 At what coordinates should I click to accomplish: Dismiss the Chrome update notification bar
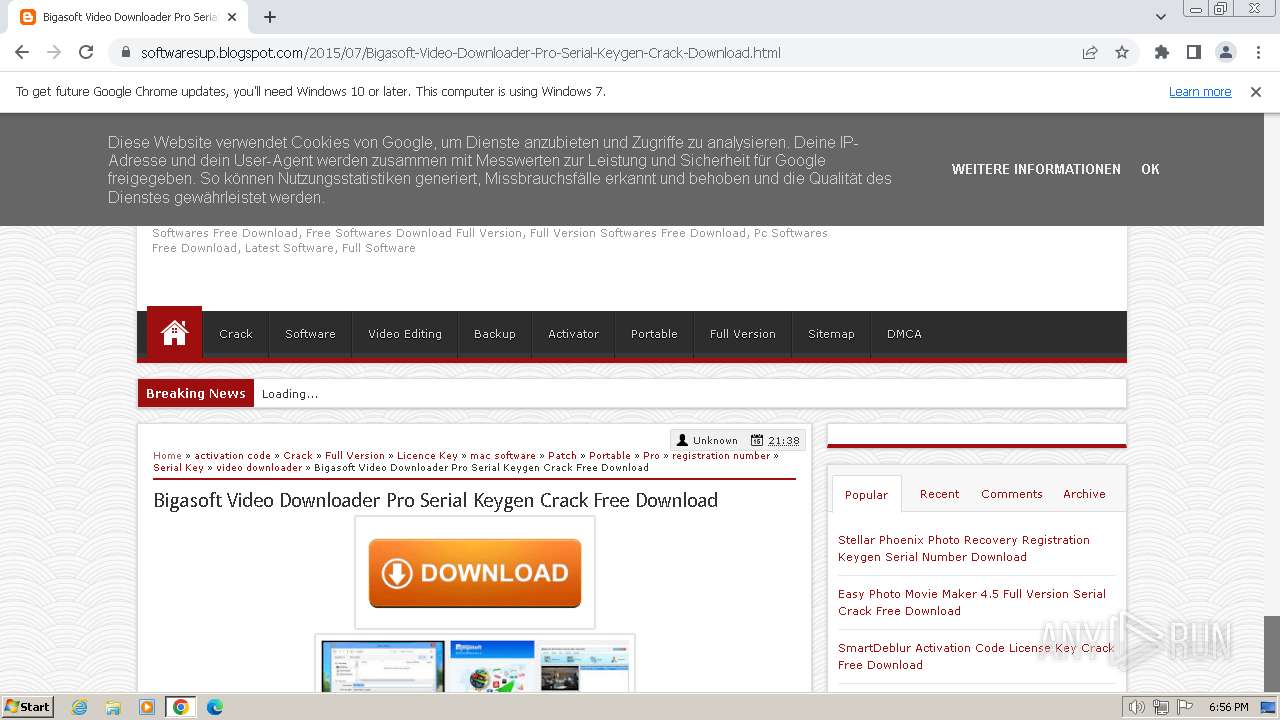click(x=1256, y=91)
